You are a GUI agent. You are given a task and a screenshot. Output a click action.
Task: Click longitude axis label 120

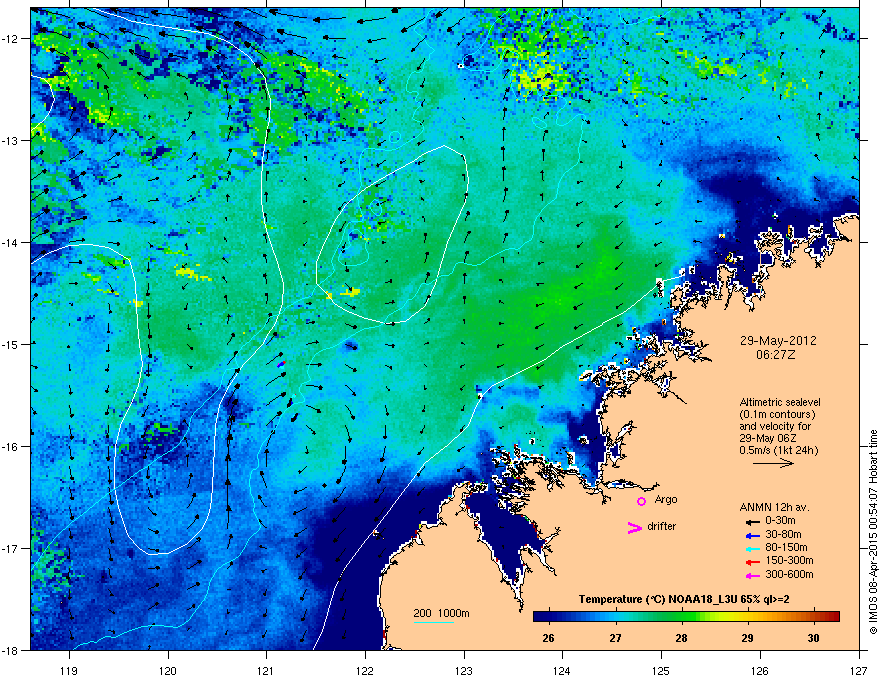[168, 670]
